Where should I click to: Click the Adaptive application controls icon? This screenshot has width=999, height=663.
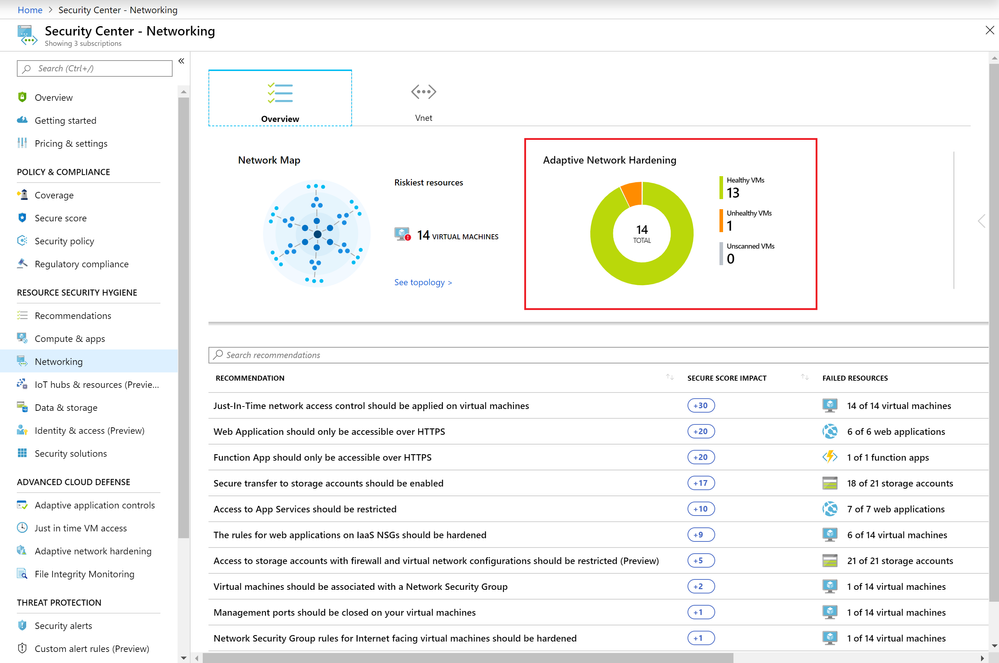tap(22, 504)
